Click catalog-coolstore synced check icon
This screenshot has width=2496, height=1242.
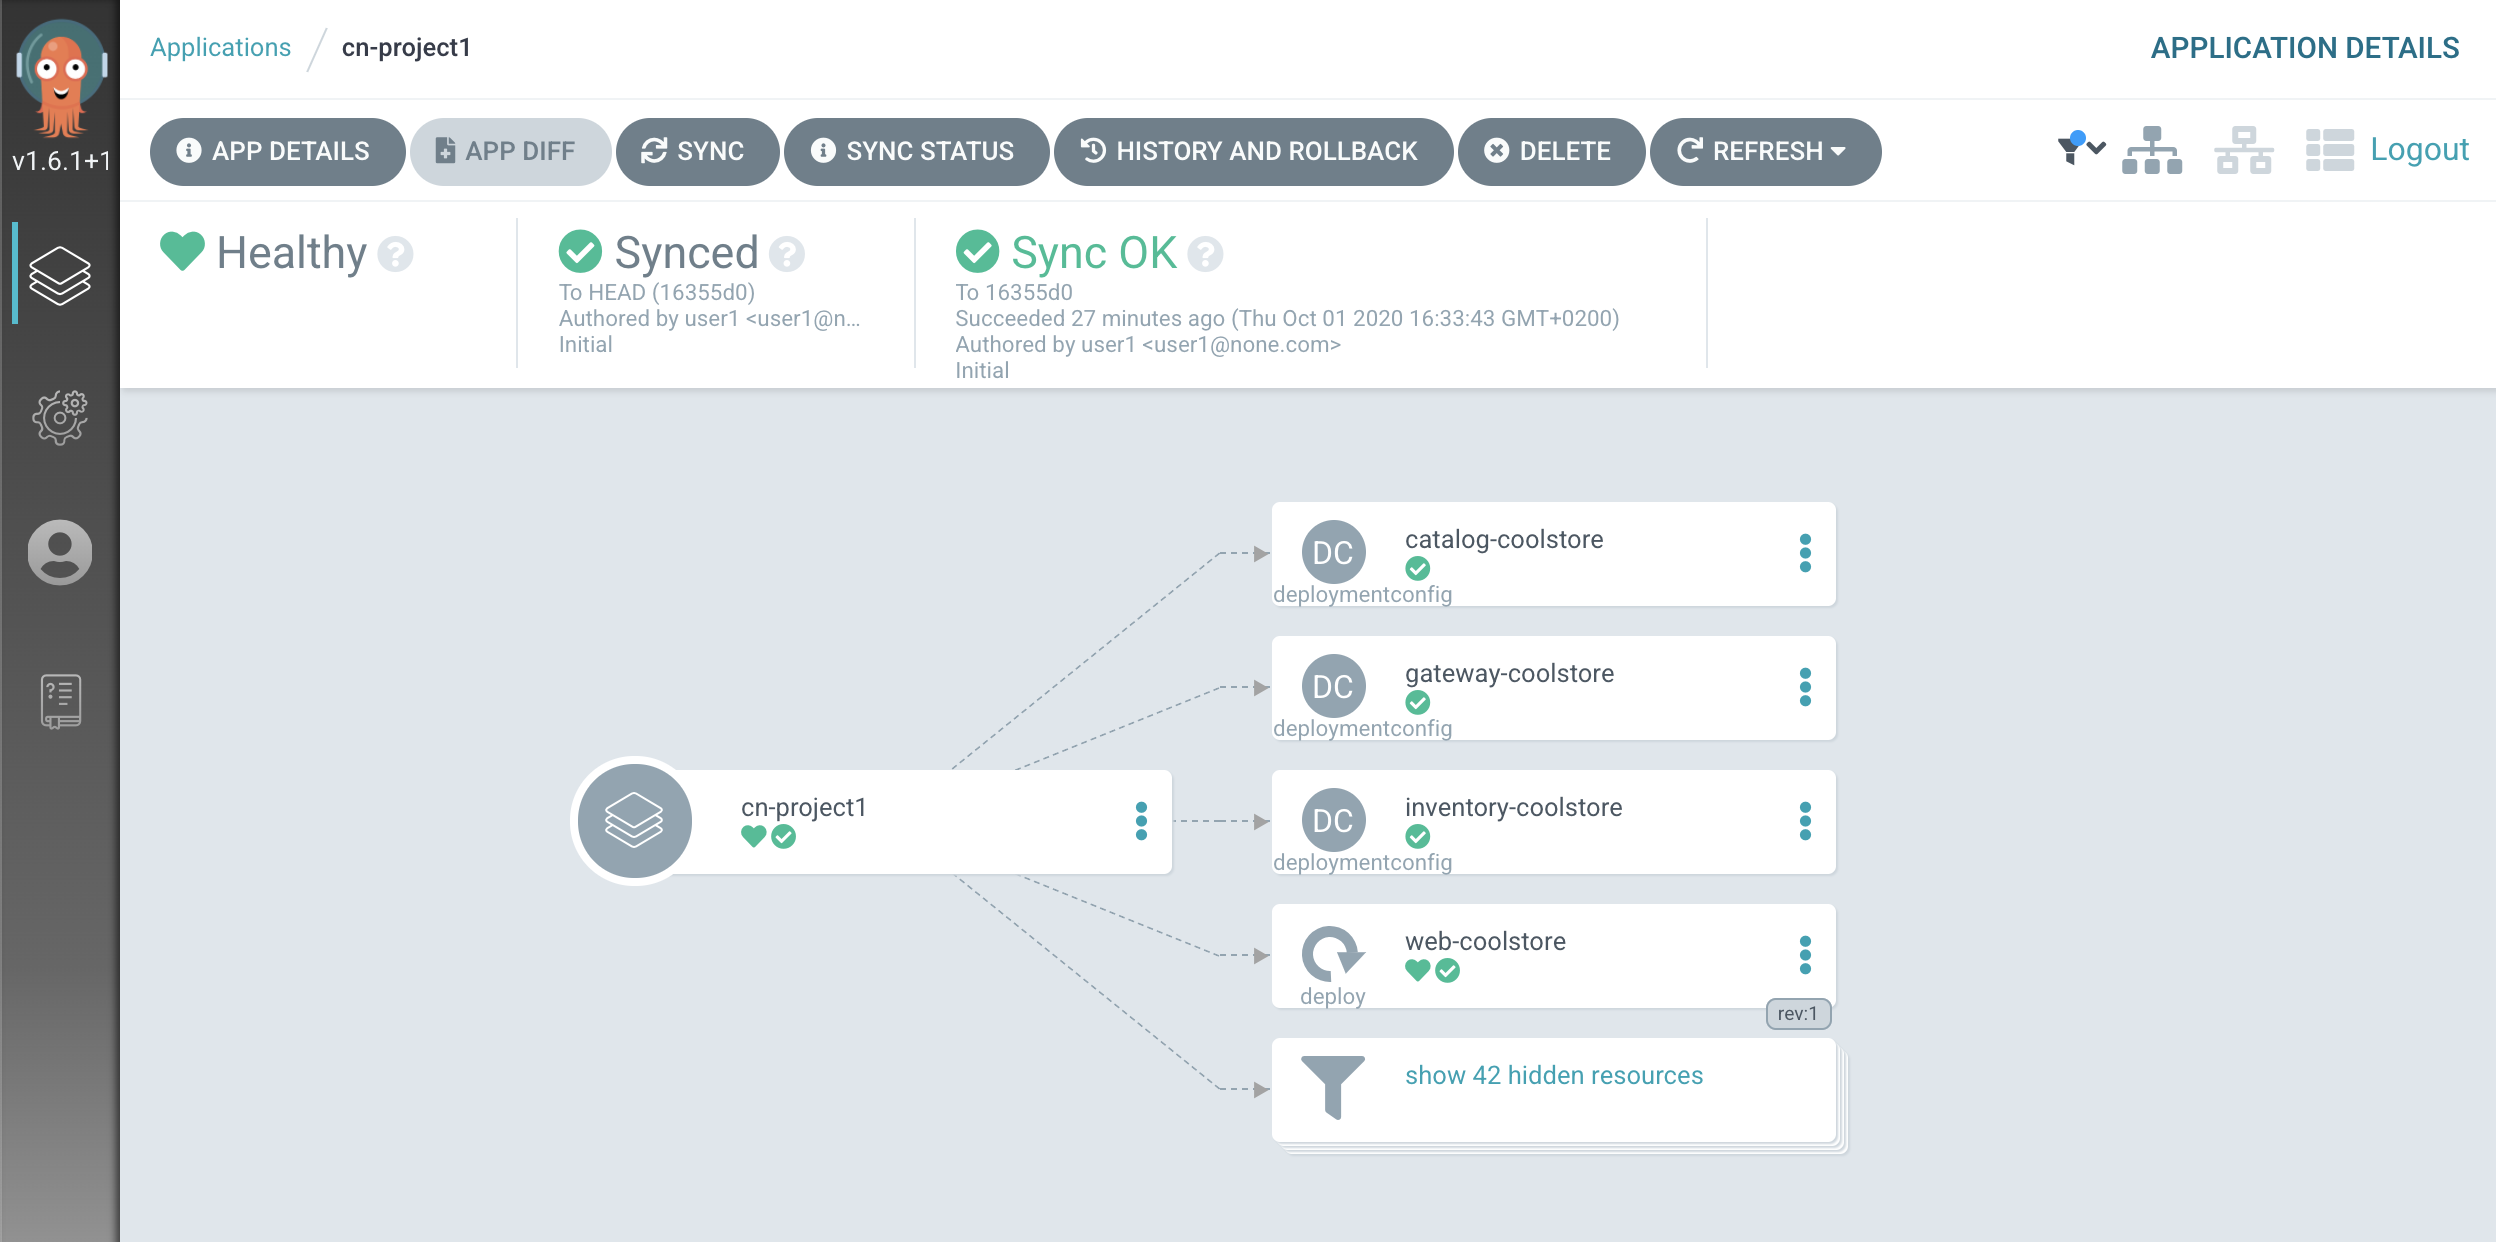point(1418,569)
